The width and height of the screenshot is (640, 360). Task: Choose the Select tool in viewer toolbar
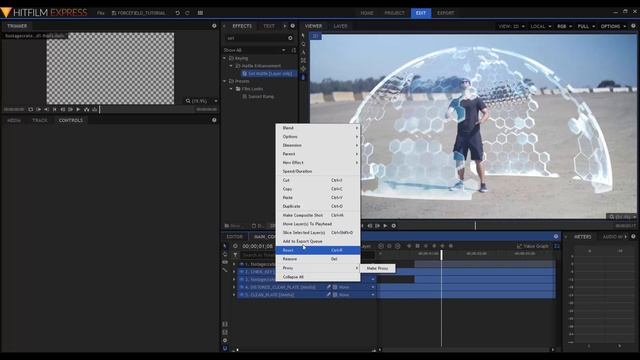[x=303, y=36]
